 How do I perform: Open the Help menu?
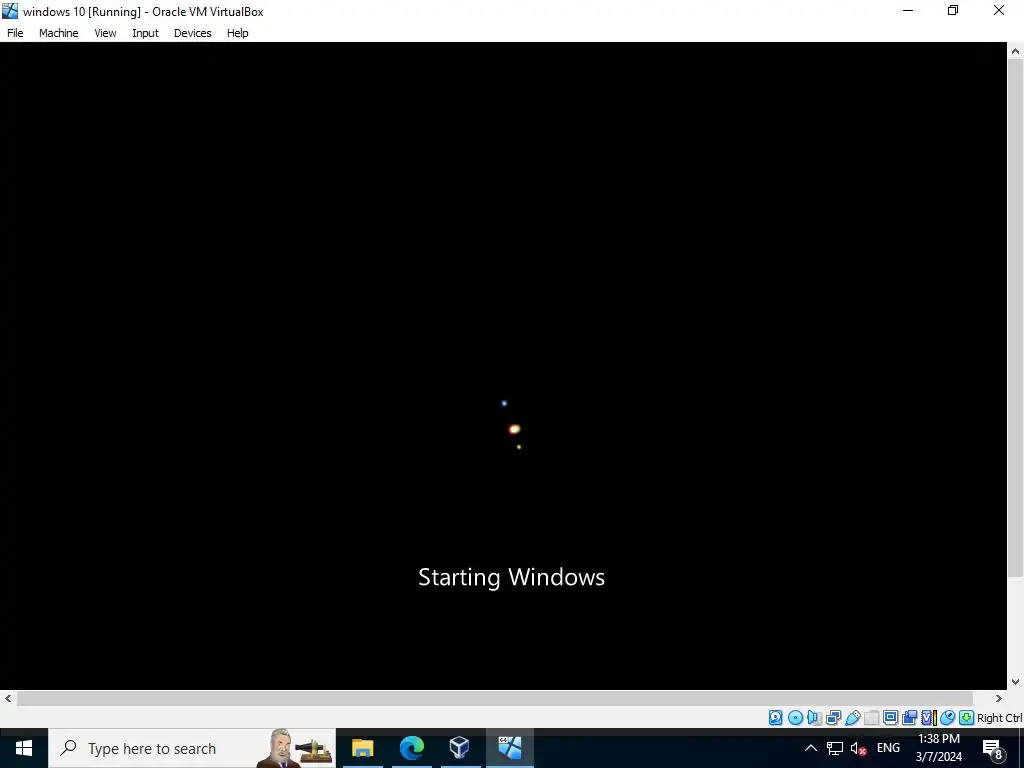pyautogui.click(x=237, y=33)
